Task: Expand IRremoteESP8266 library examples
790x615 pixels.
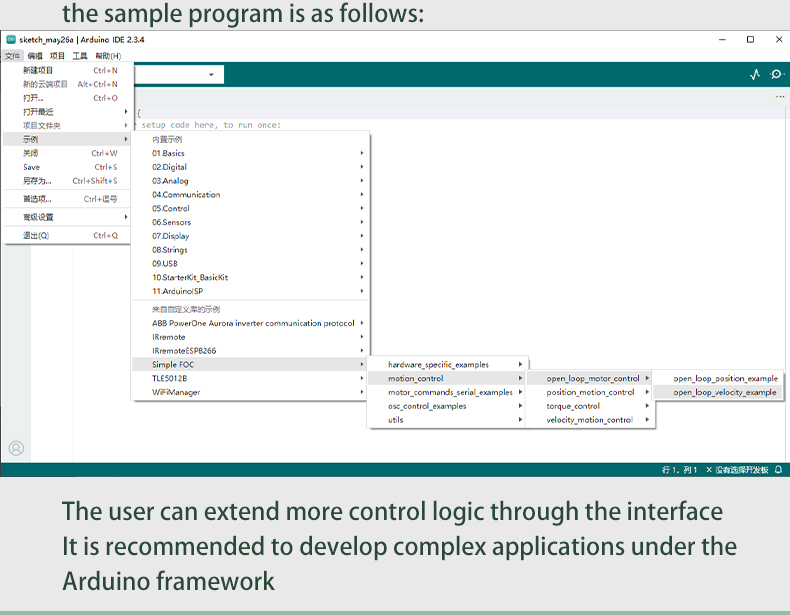Action: (x=250, y=351)
